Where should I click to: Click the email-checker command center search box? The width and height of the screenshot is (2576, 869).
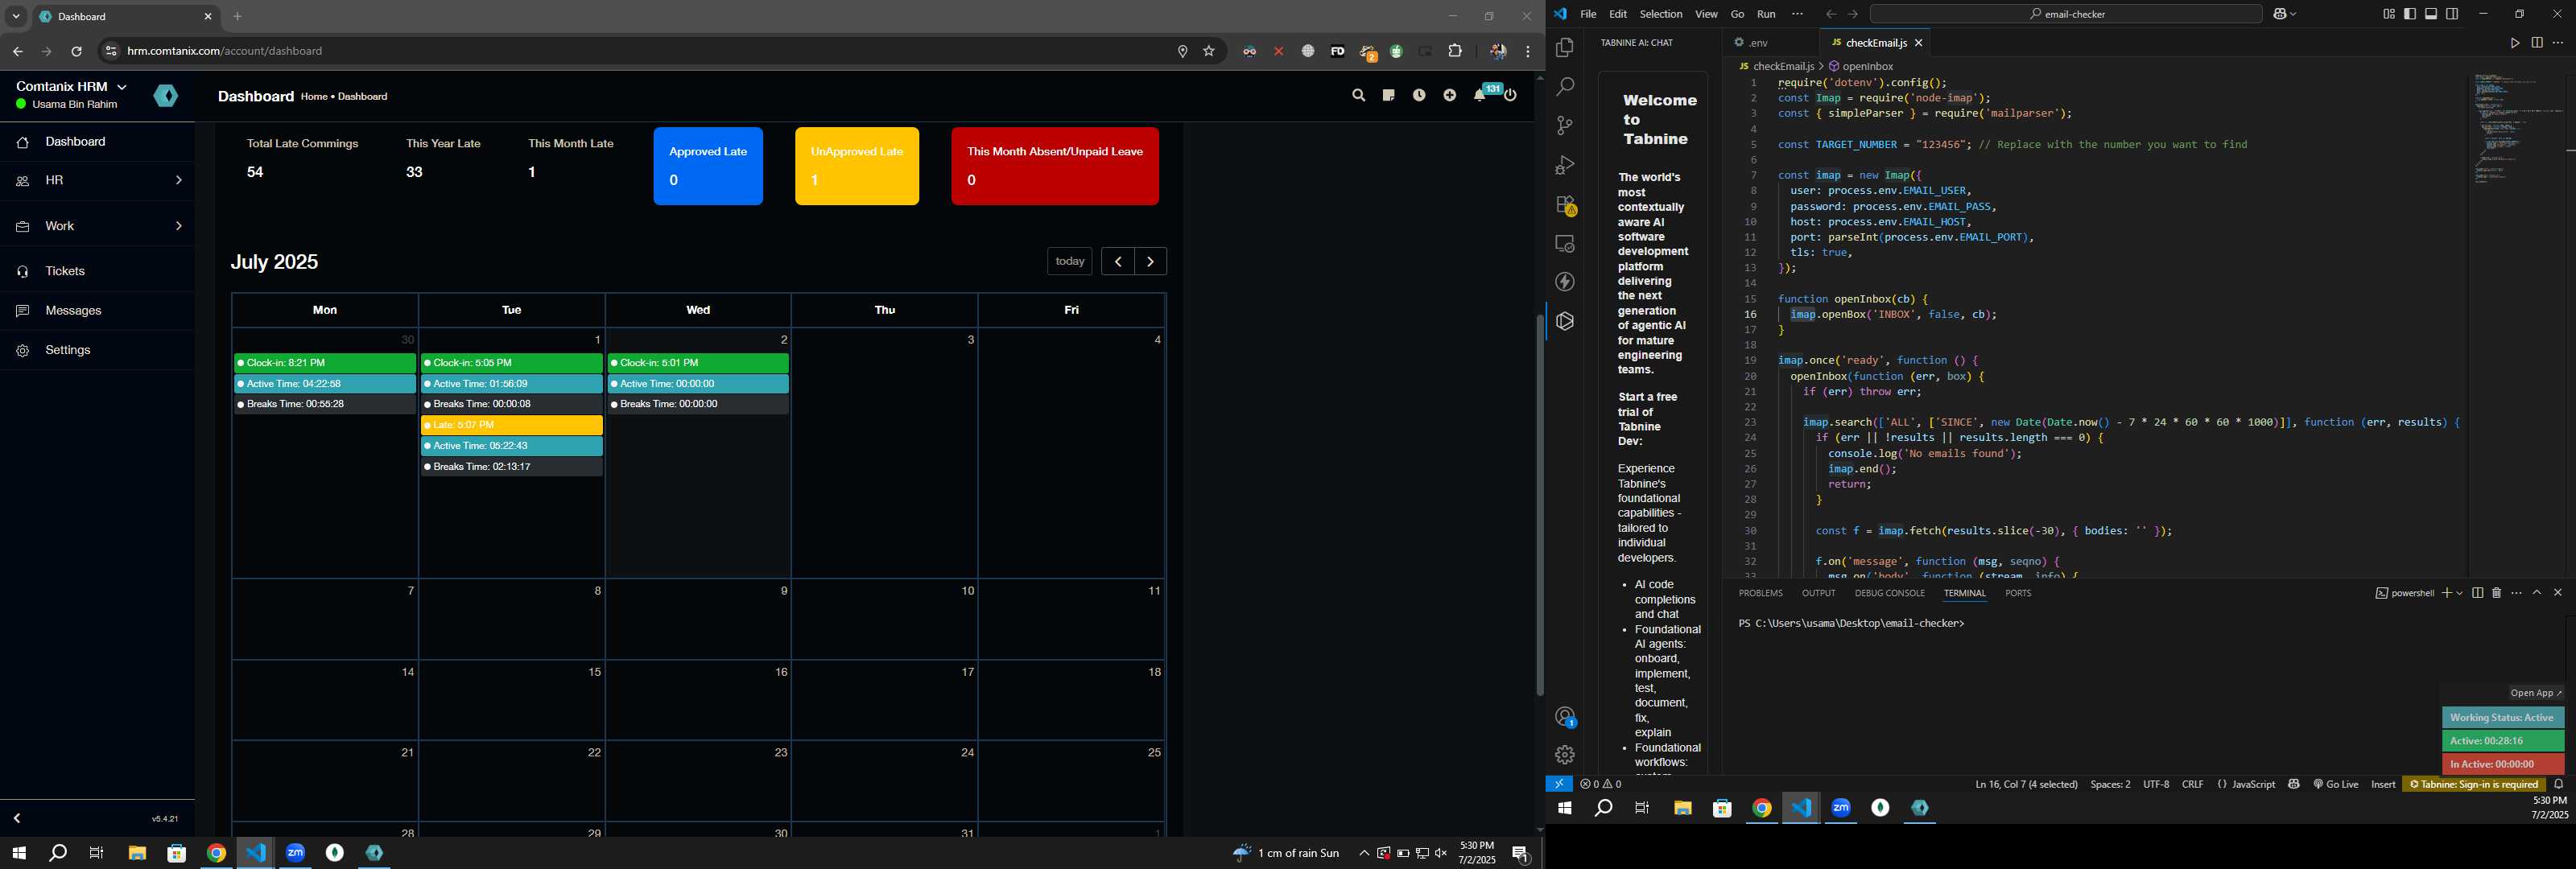coord(2066,14)
